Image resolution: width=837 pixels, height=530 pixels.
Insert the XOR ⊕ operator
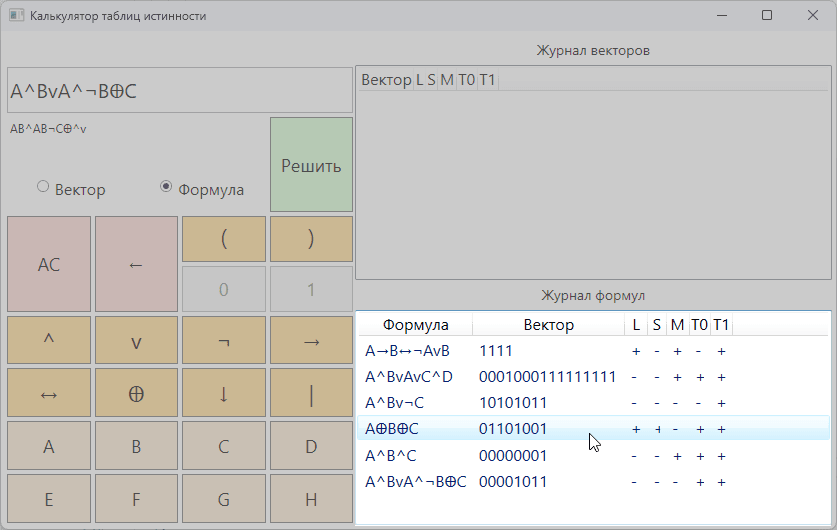(x=136, y=393)
